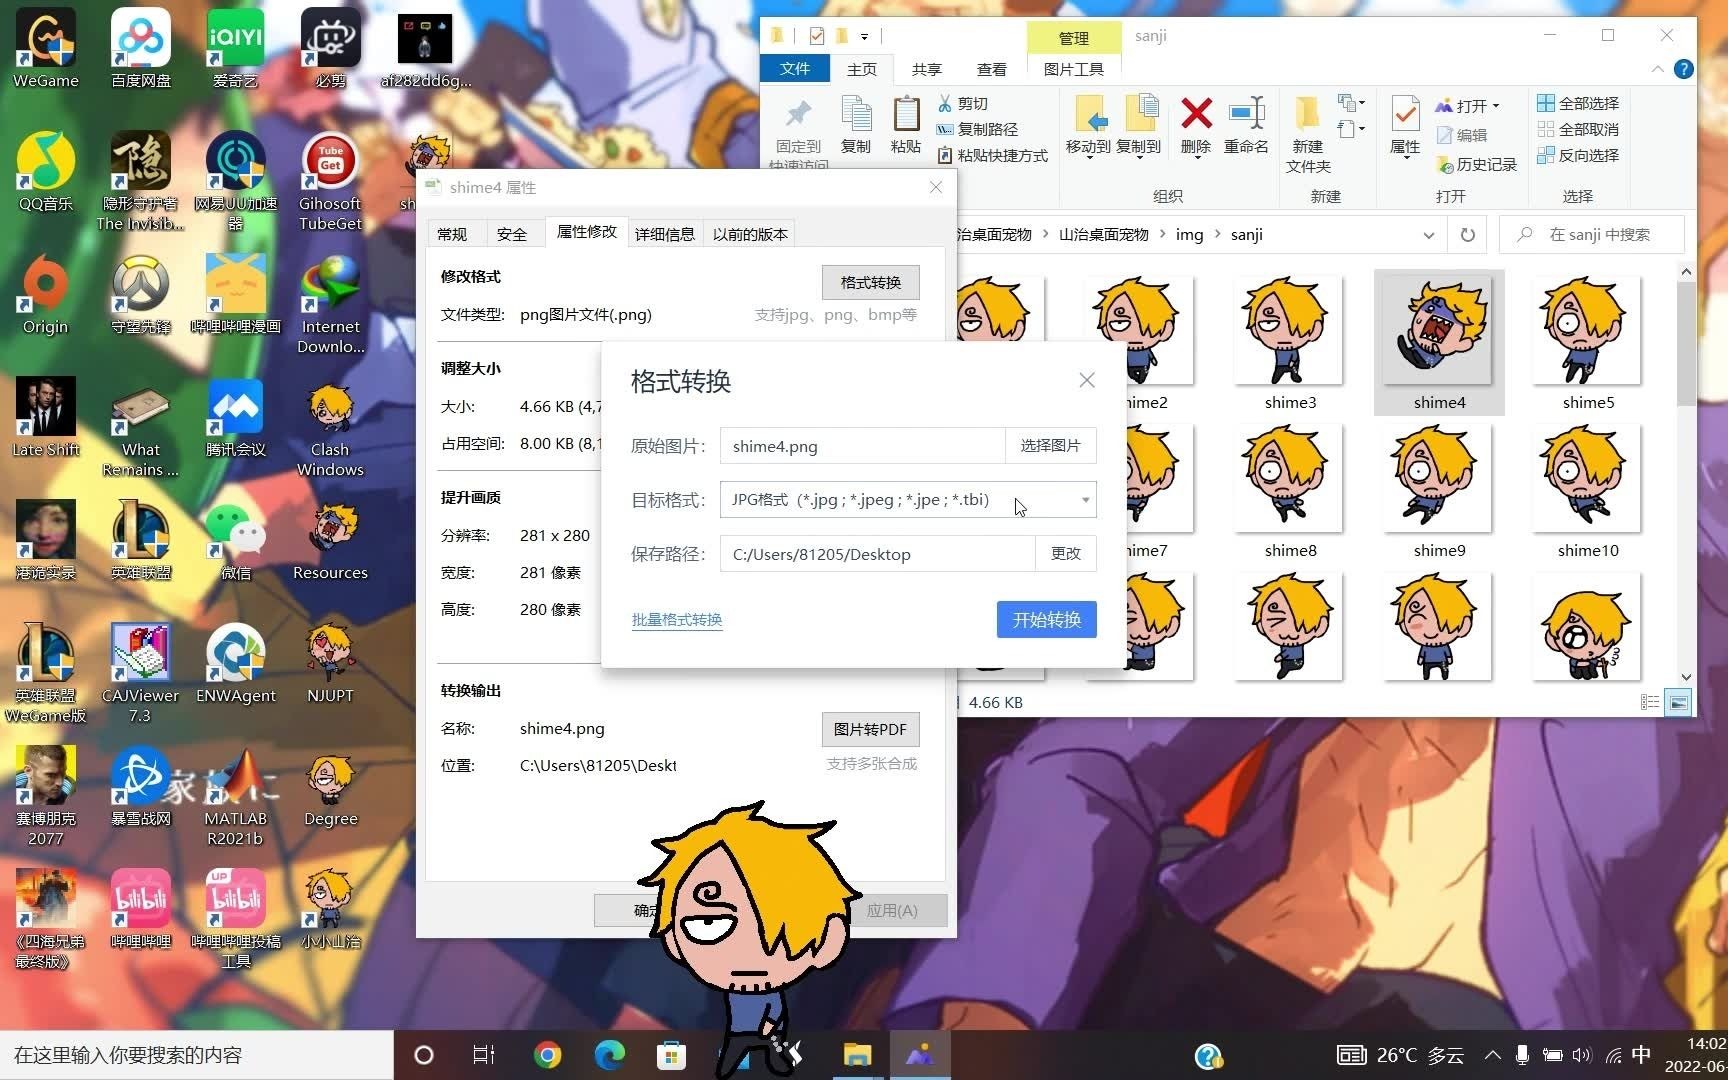Expand the 移动到 dropdown in ribbon
Viewport: 1728px width, 1080px height.
(1089, 160)
